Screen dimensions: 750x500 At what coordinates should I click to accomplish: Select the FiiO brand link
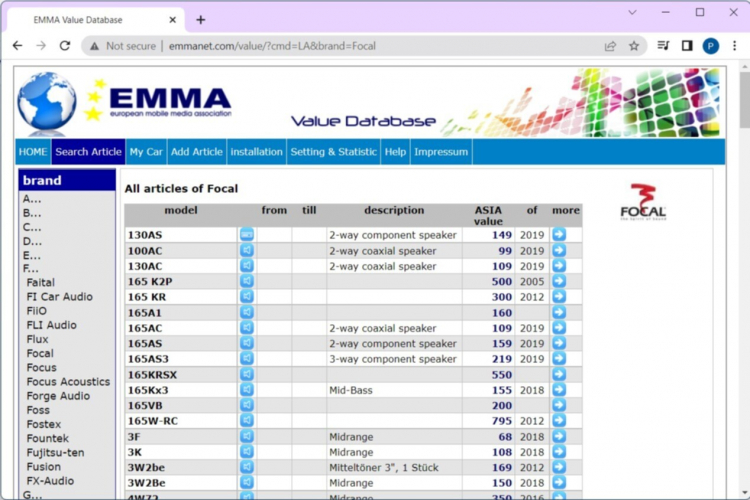(x=36, y=311)
